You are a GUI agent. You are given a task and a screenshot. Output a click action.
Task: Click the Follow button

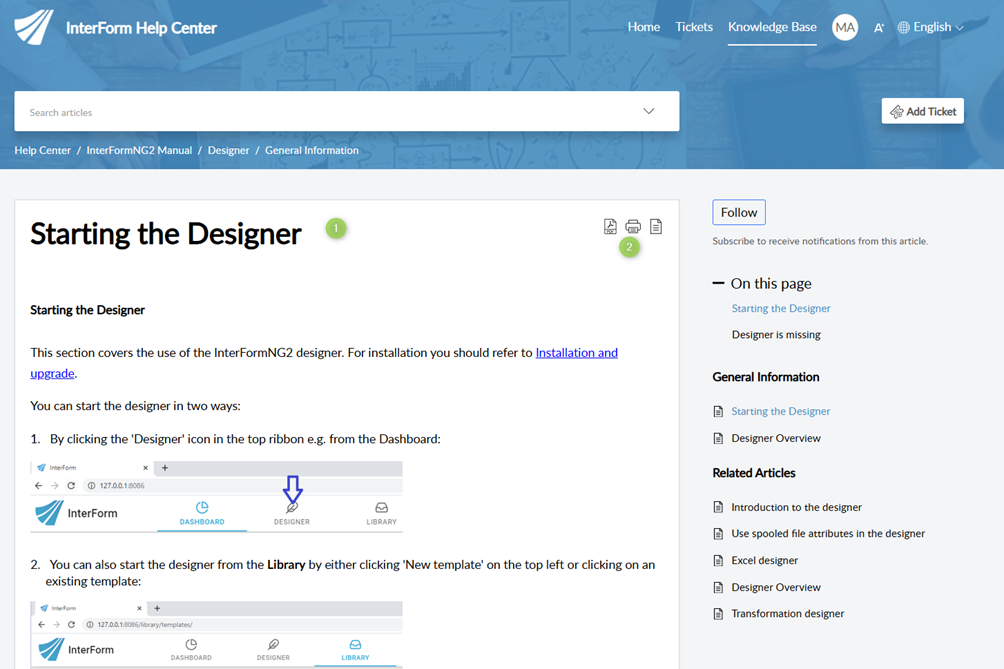click(x=739, y=213)
